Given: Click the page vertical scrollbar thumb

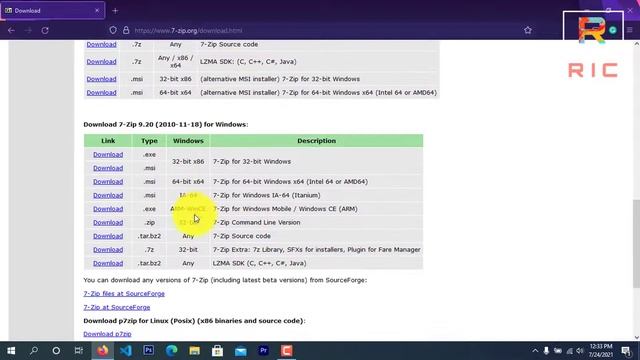Looking at the screenshot, I should tap(636, 244).
